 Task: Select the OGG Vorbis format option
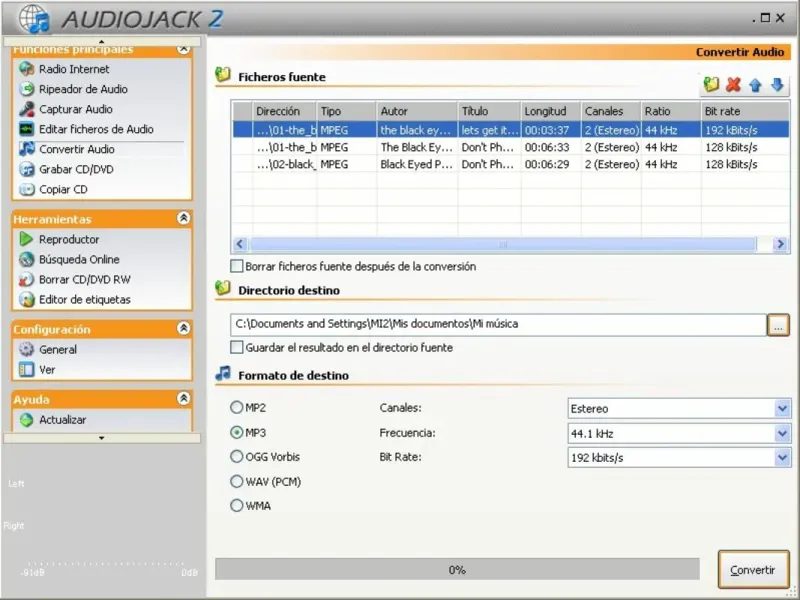tap(236, 456)
